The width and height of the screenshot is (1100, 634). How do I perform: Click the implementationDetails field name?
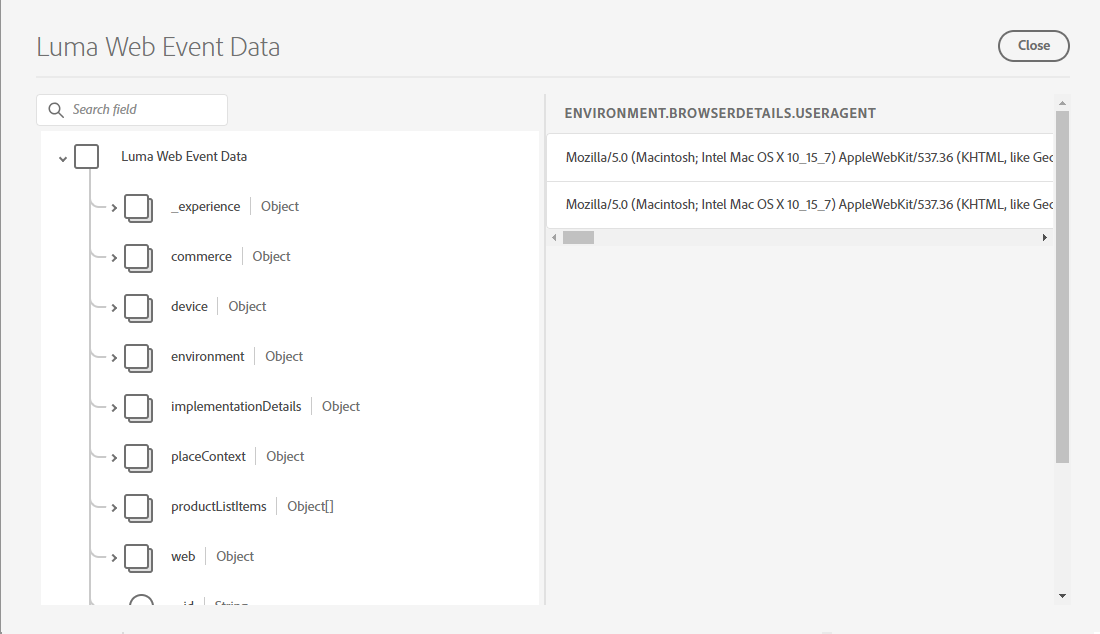tap(236, 406)
